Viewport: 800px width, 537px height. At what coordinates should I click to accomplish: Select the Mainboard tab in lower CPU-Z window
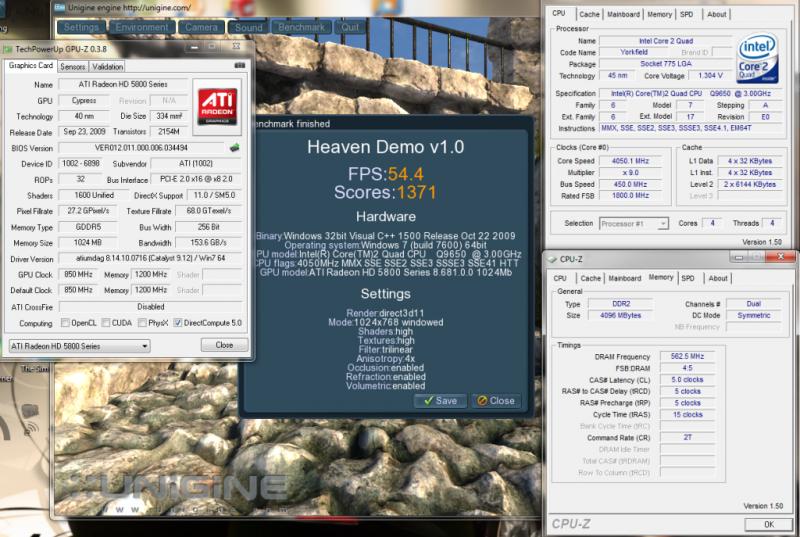[x=624, y=278]
